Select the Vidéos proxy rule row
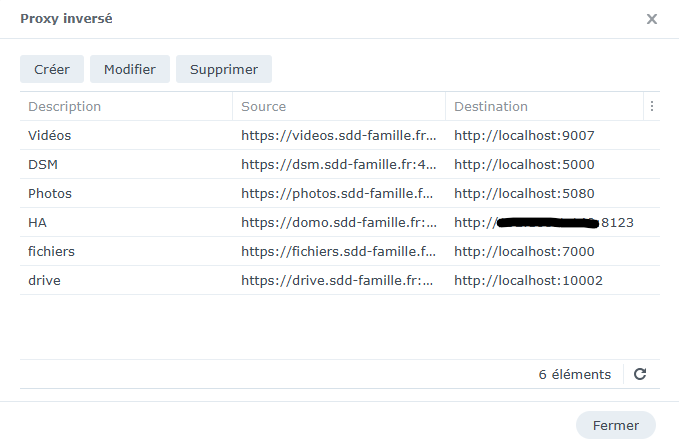Viewport: 679px width, 447px height. coord(50,135)
